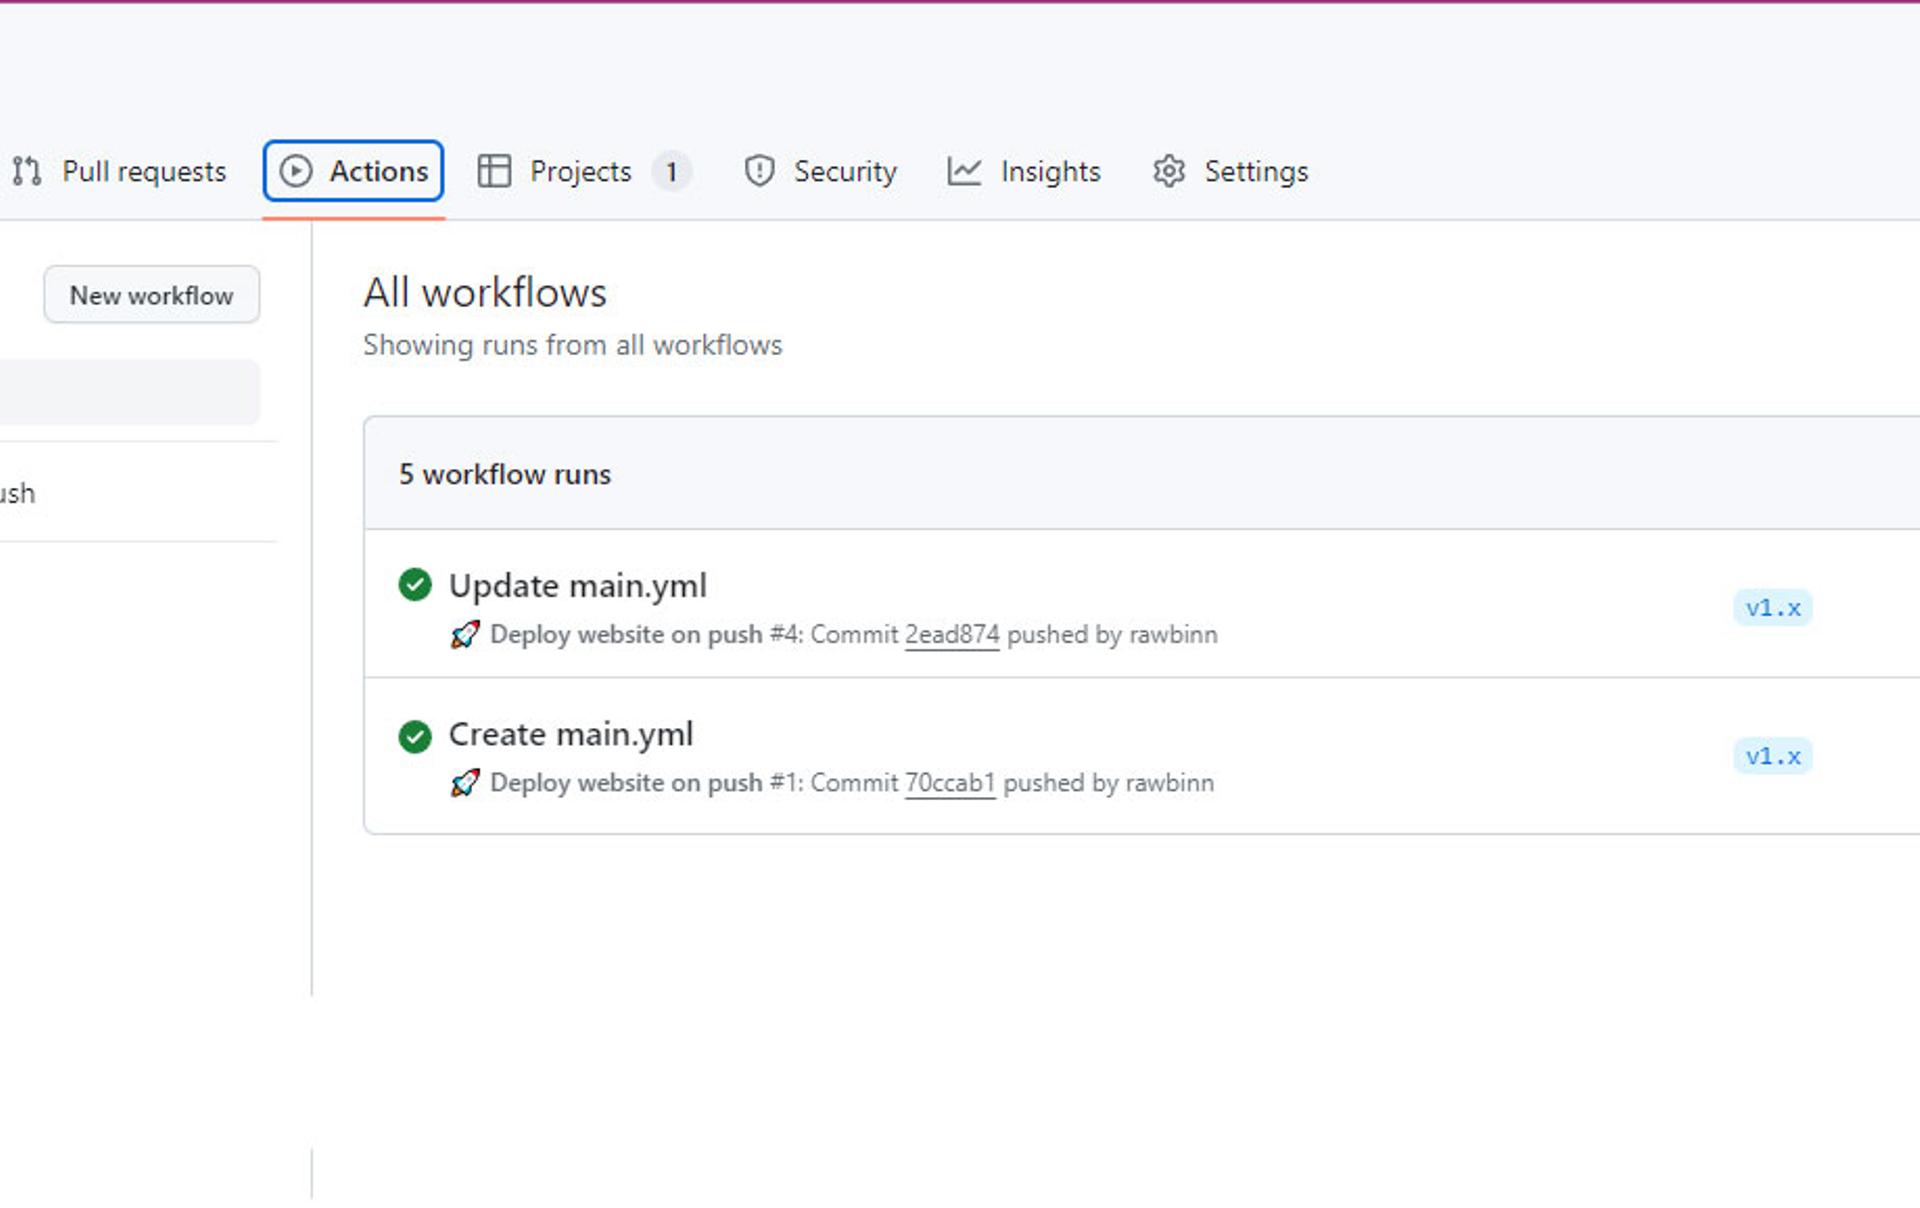
Task: Go to the Security tab
Action: point(820,171)
